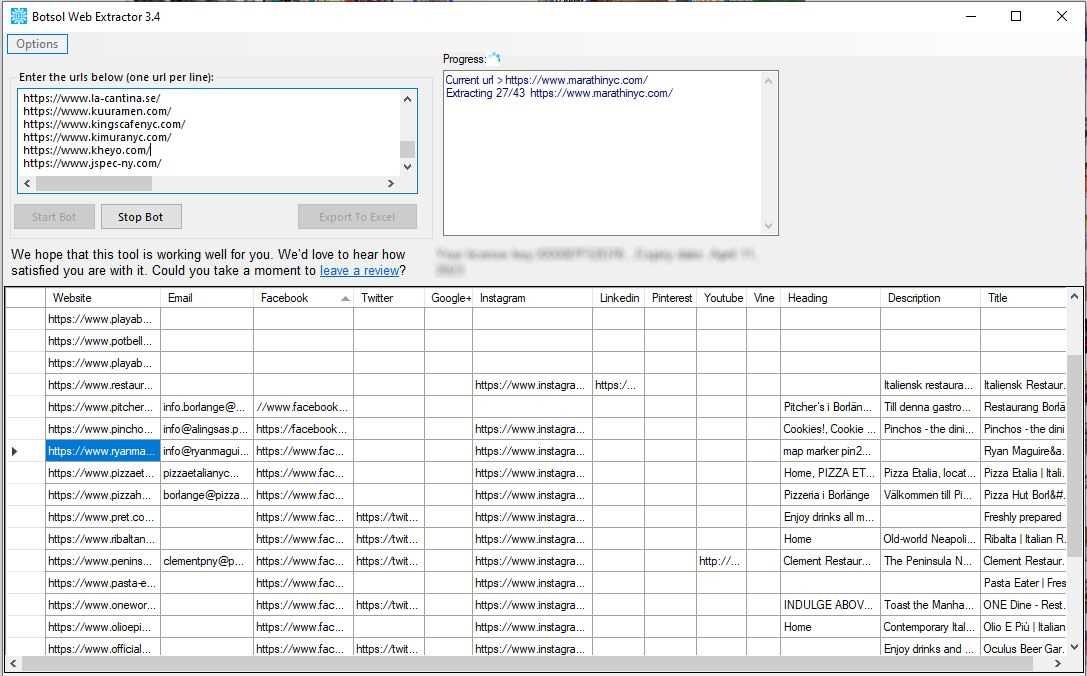The image size is (1087, 676).
Task: Click the URL box scroll up arrow
Action: (x=407, y=99)
